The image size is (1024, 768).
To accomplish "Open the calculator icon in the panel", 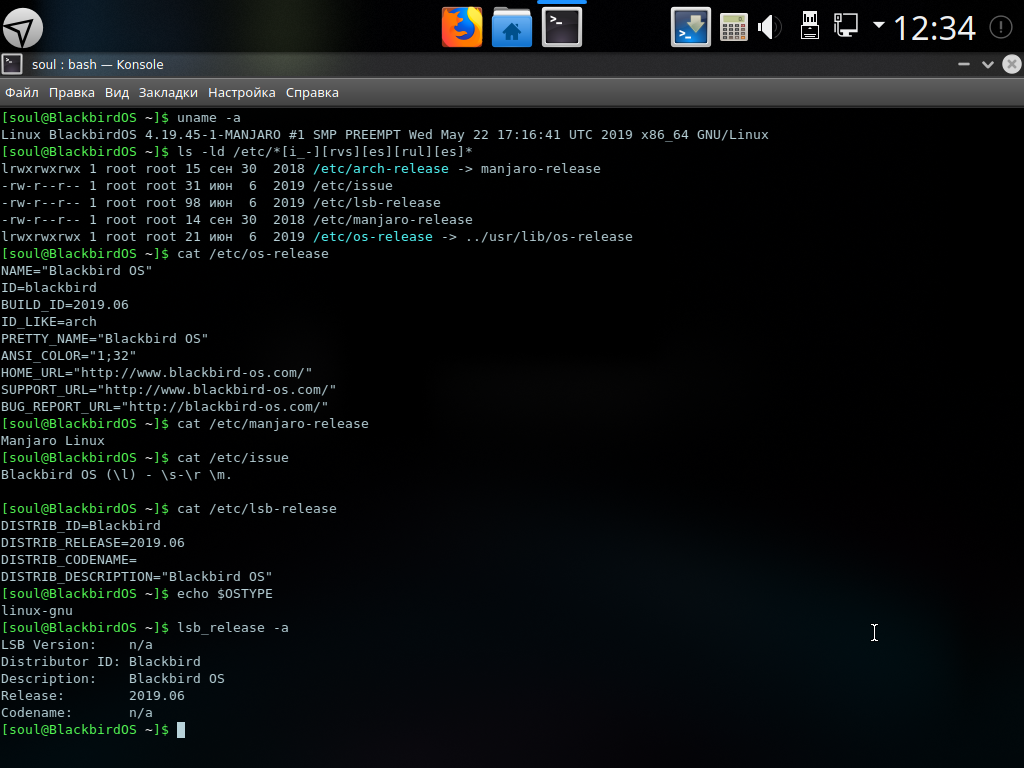I will pos(733,27).
